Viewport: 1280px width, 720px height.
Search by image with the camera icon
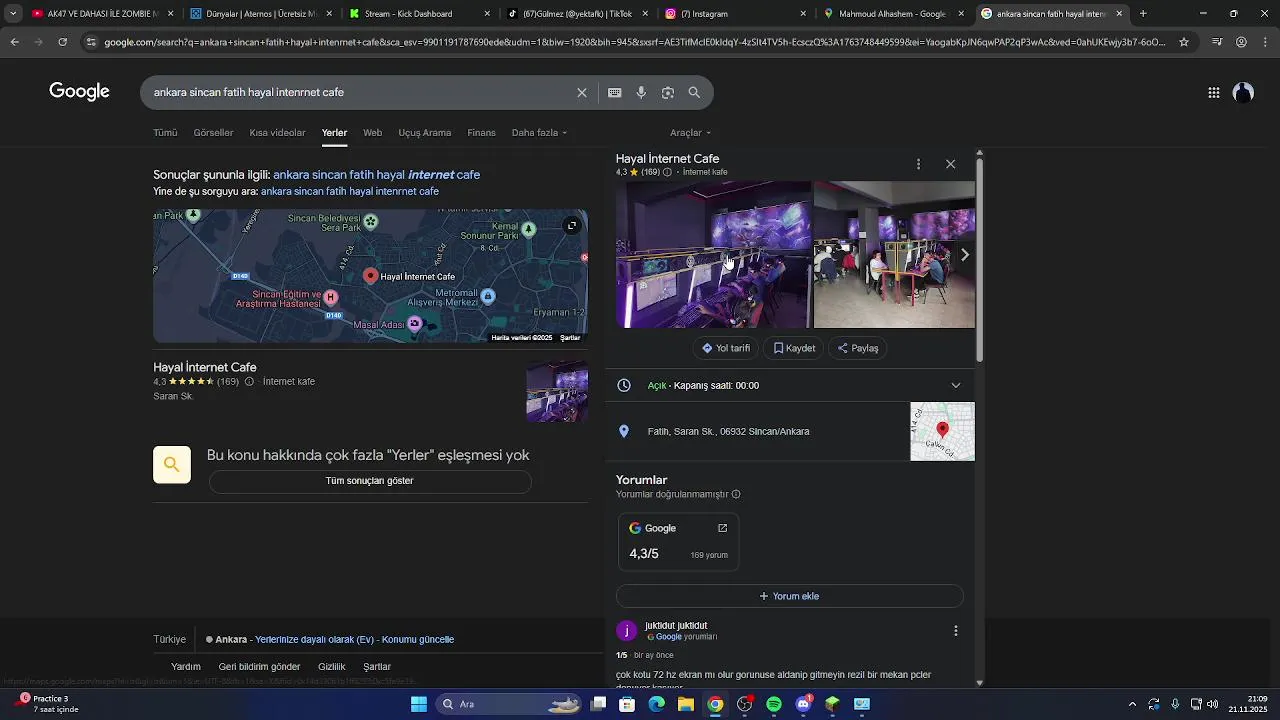[x=668, y=93]
